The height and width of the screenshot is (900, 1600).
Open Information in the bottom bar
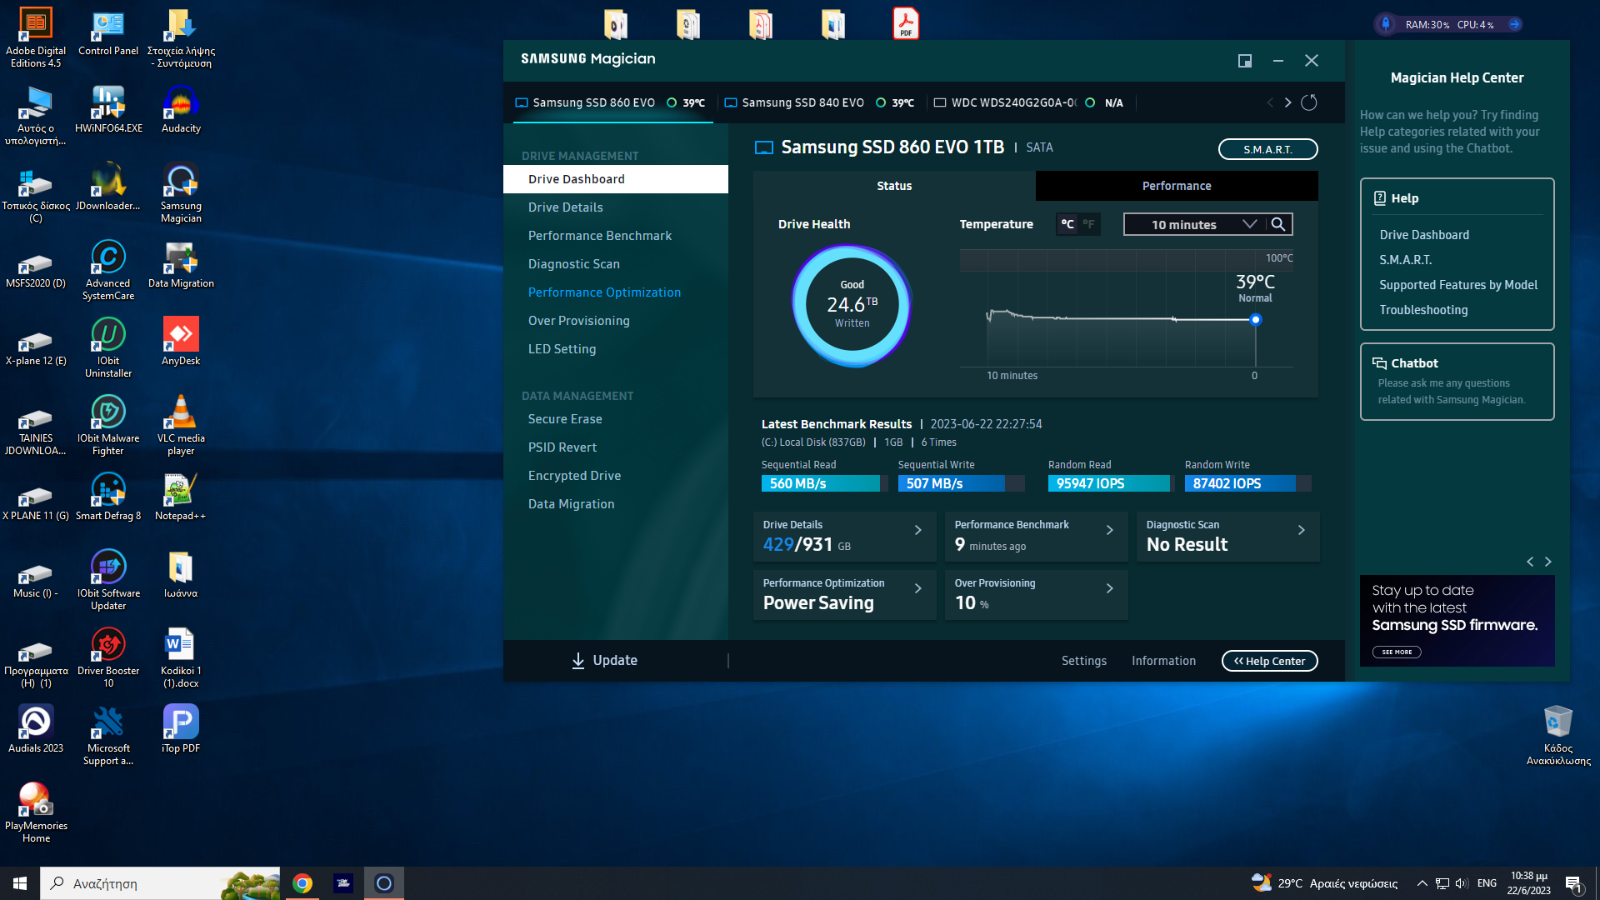[1163, 661]
